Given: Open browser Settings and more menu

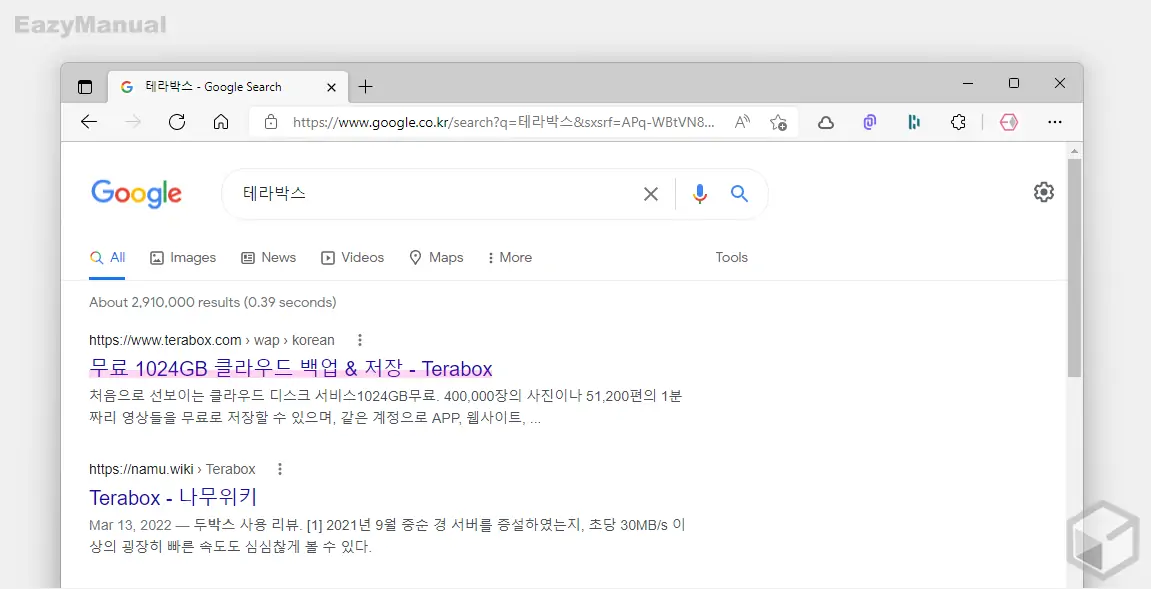Looking at the screenshot, I should [1055, 123].
